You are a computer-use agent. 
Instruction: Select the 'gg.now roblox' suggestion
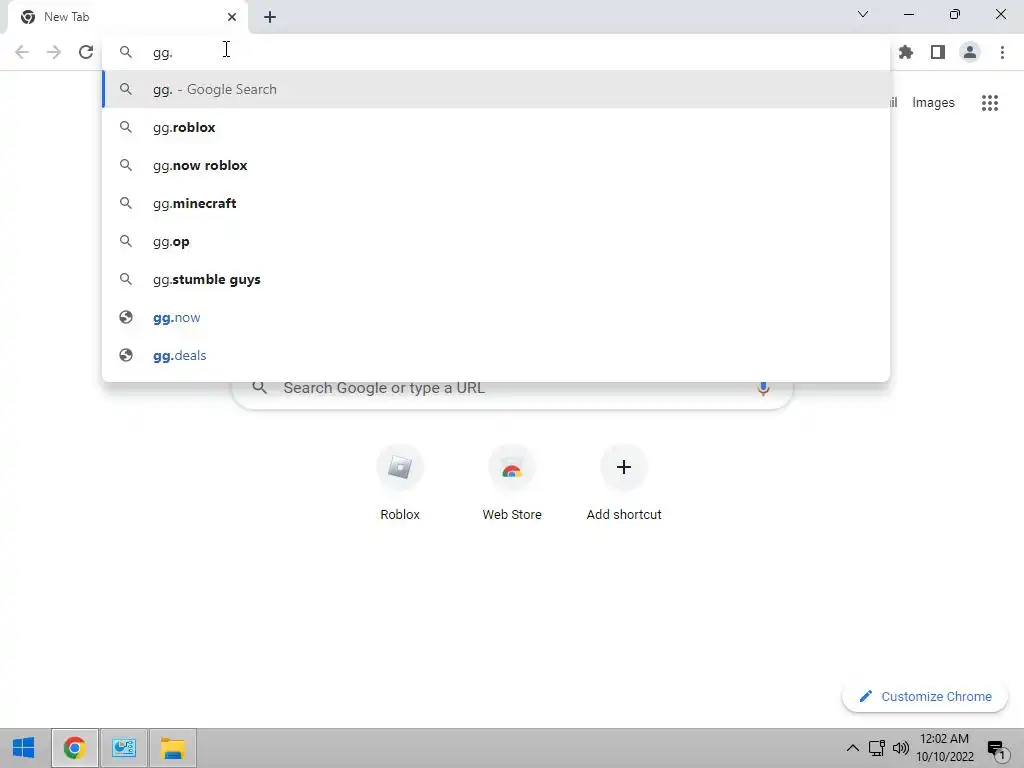[x=496, y=165]
